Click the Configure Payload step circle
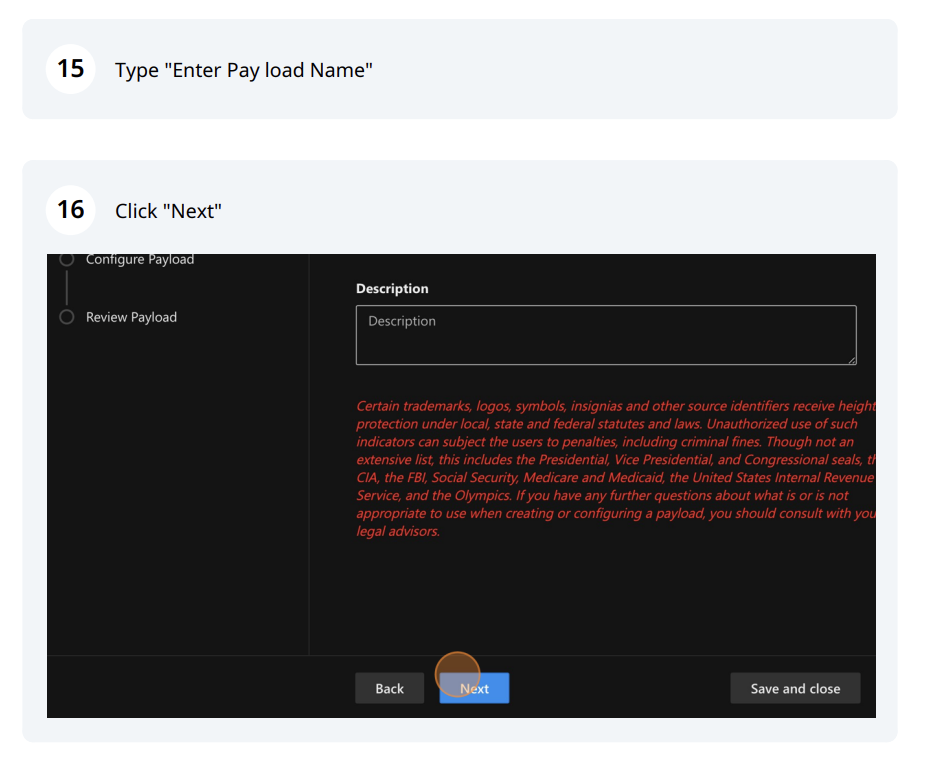Image resolution: width=930 pixels, height=780 pixels. 68,262
